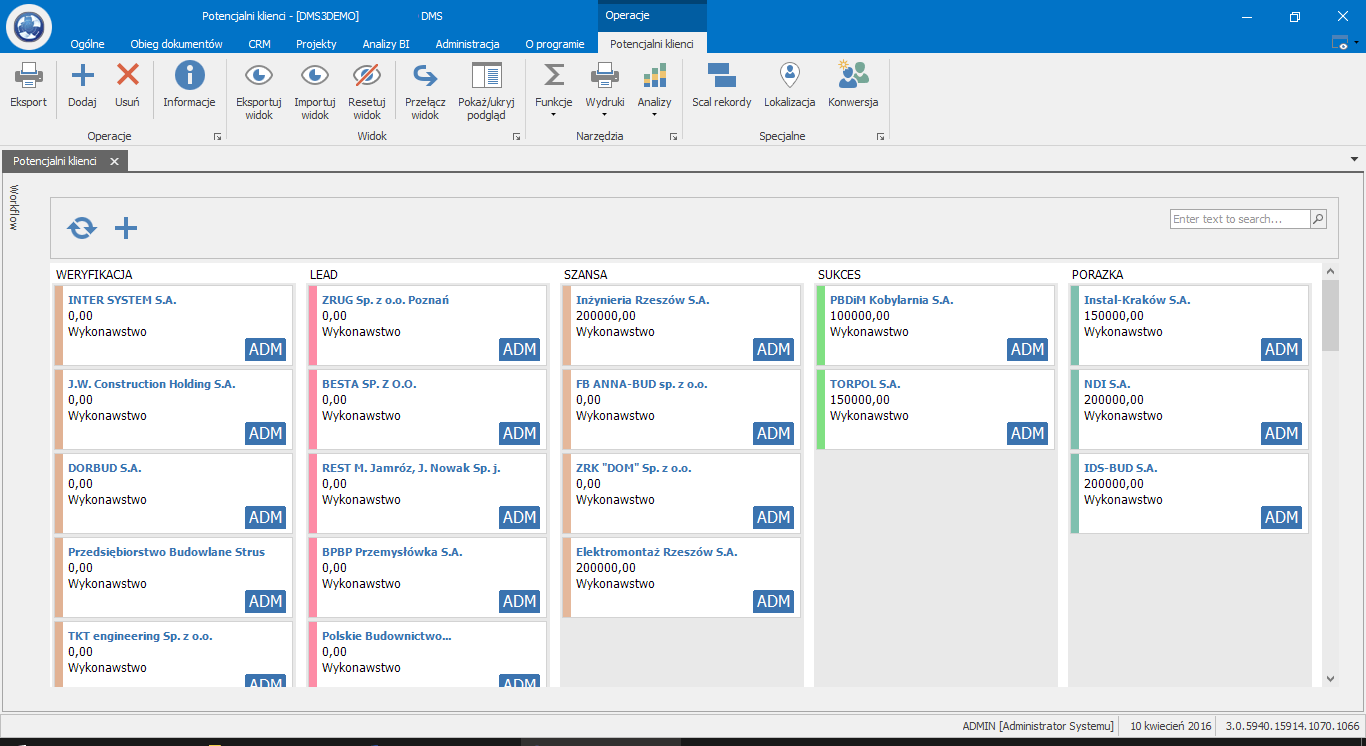Viewport: 1366px width, 746px height.
Task: Click Przełącz widok arrow icon
Action: click(x=425, y=75)
